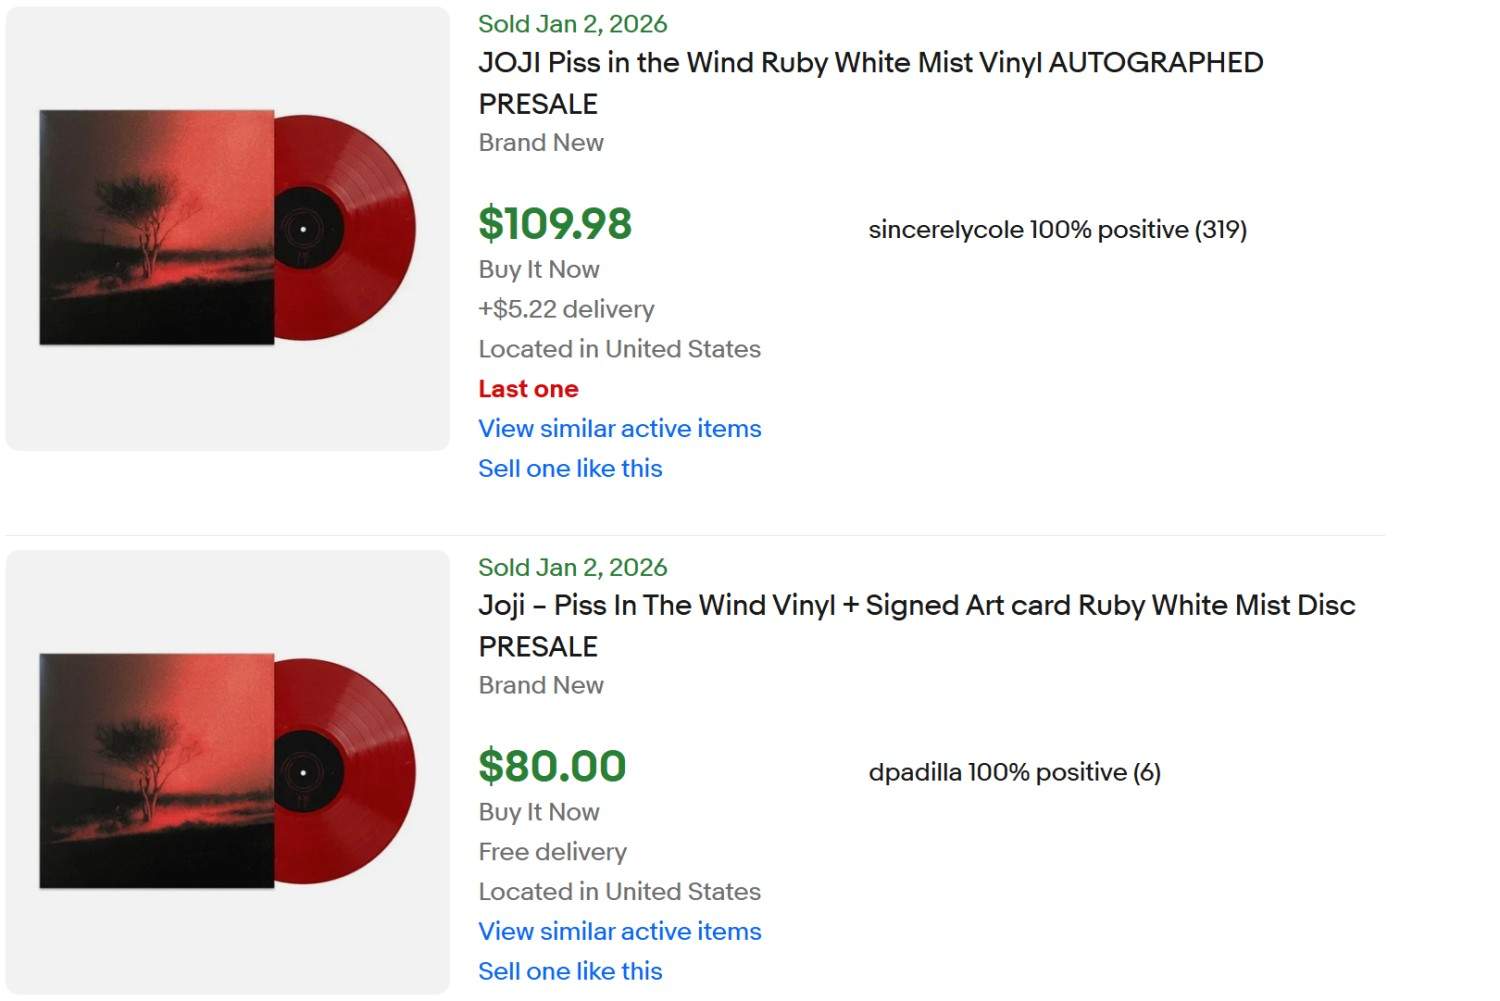
Task: Click the Free delivery label
Action: tap(551, 851)
